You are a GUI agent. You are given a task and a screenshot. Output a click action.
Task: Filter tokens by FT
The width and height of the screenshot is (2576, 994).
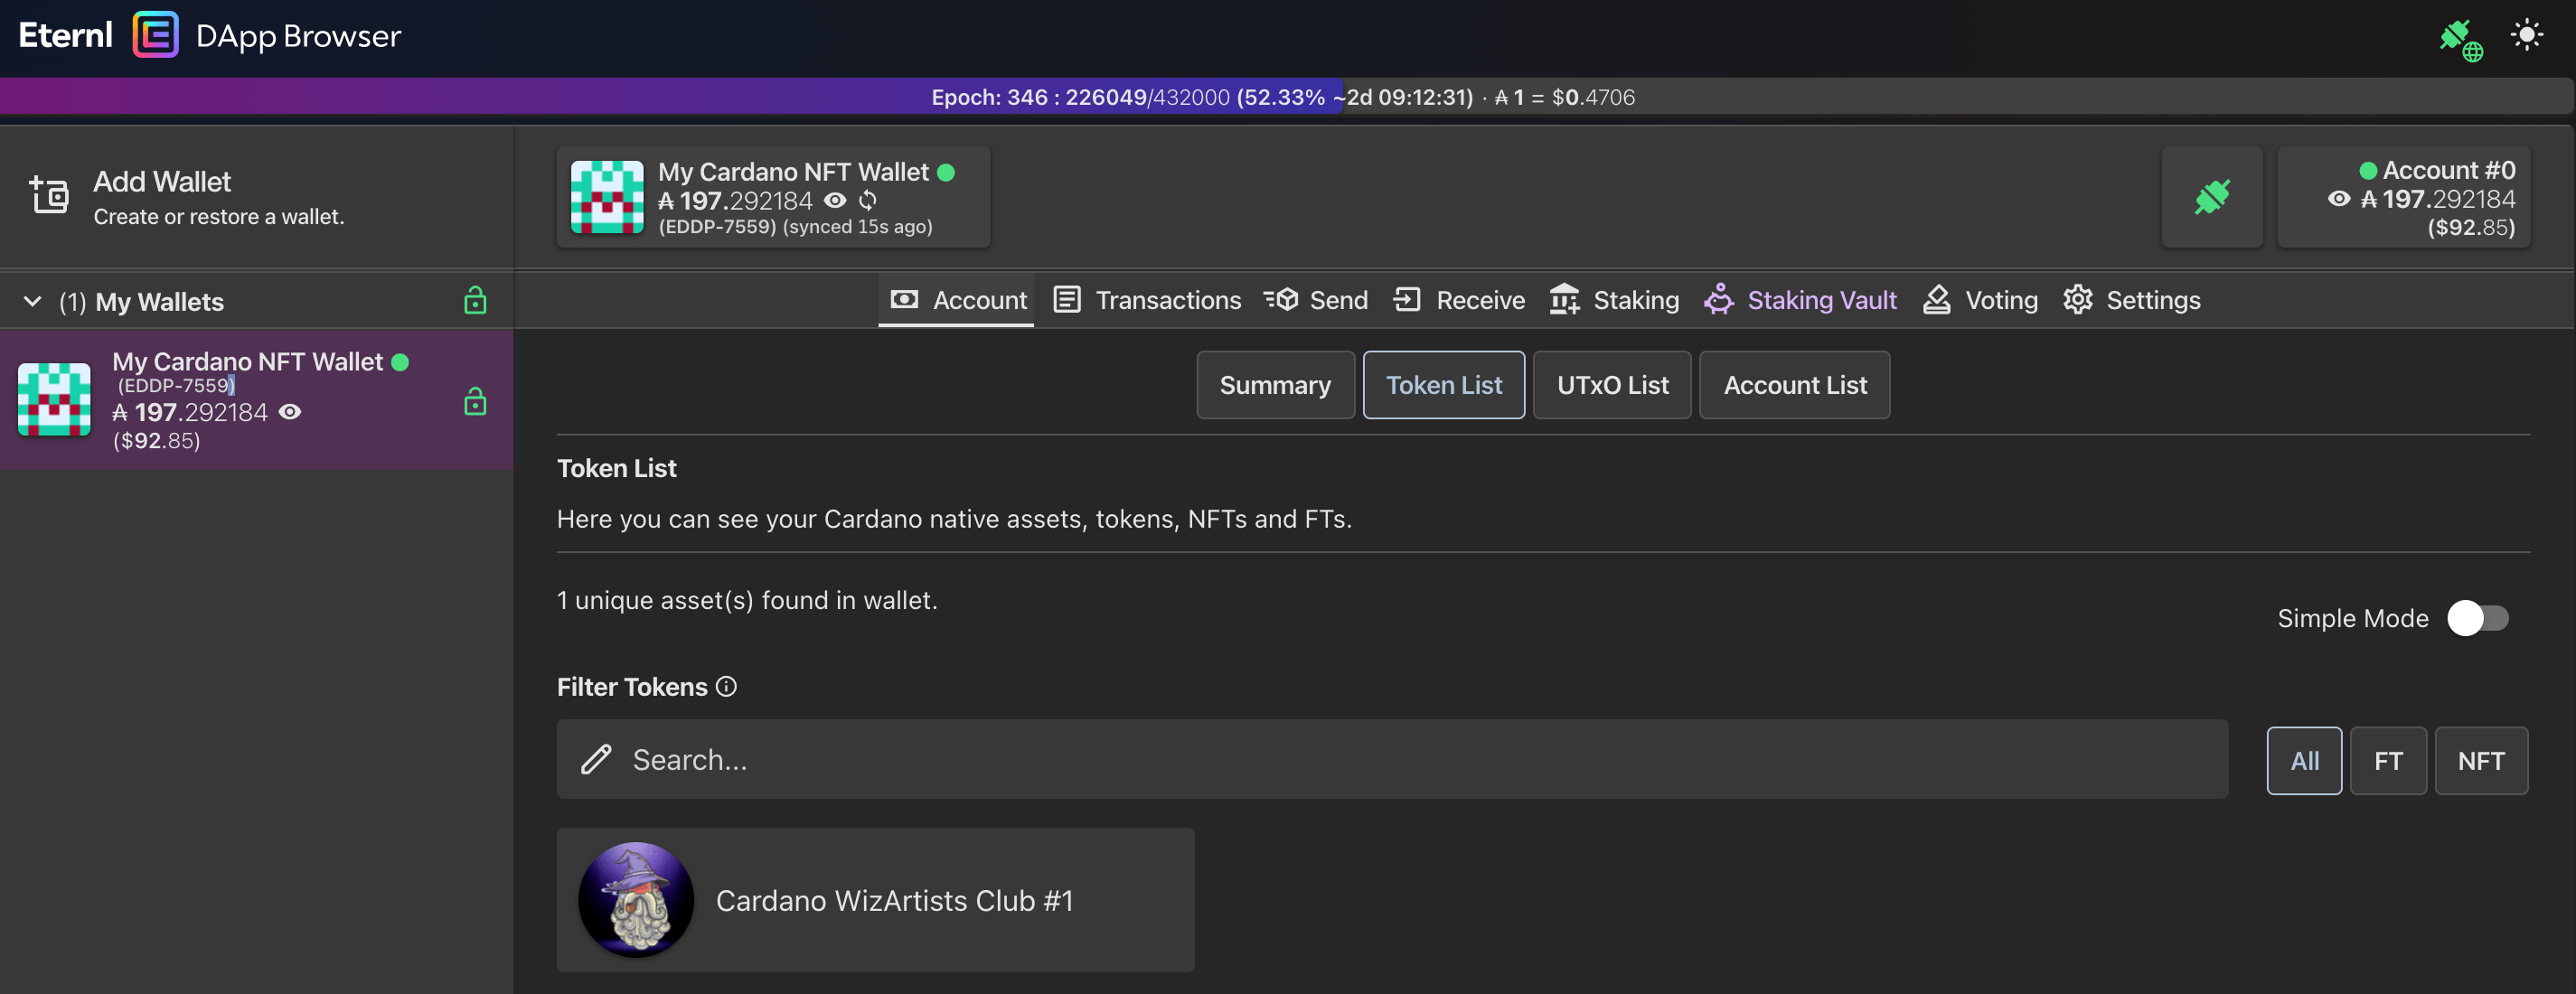click(2388, 760)
